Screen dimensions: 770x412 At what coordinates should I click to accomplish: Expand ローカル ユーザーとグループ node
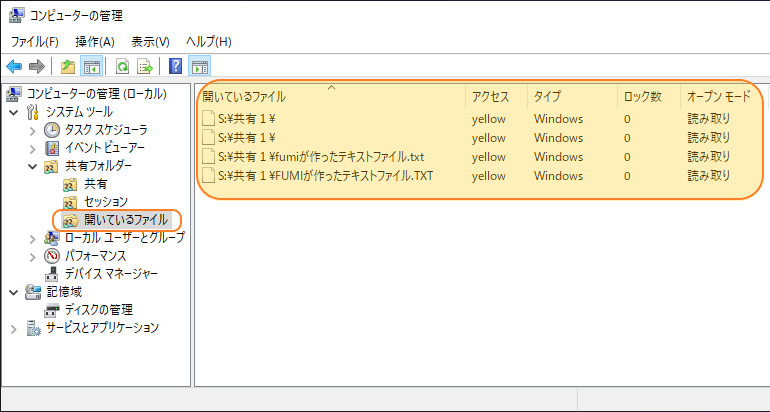[x=32, y=239]
